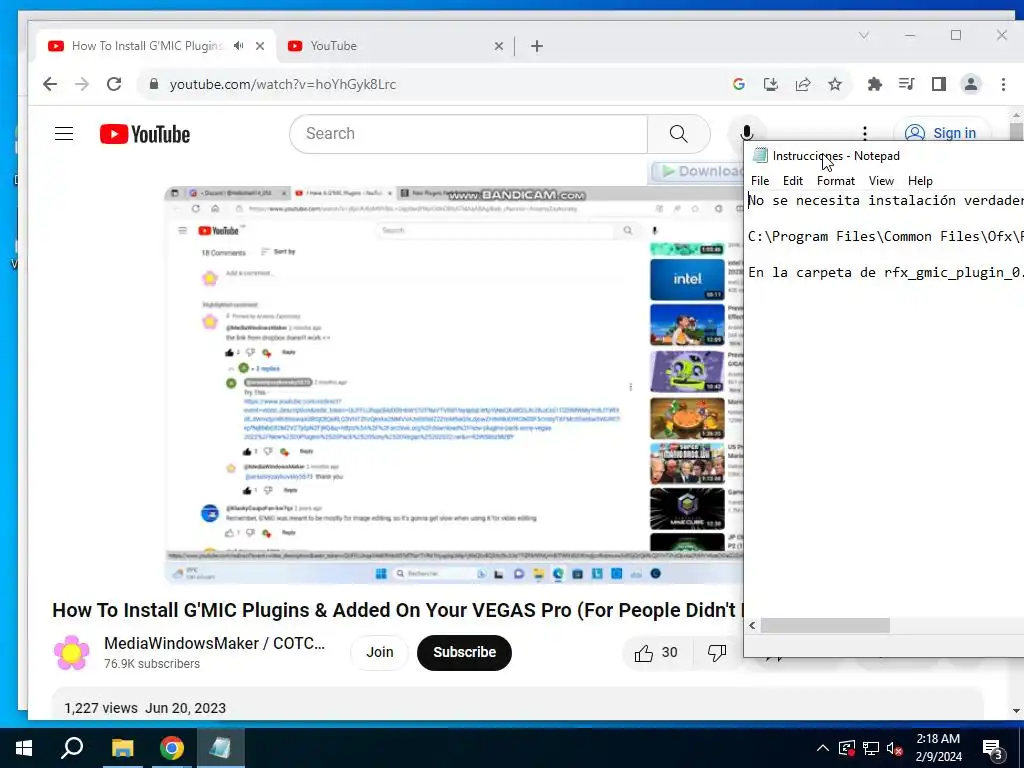The height and width of the screenshot is (768, 1024).
Task: Click the 1,227 views text
Action: coord(101,709)
